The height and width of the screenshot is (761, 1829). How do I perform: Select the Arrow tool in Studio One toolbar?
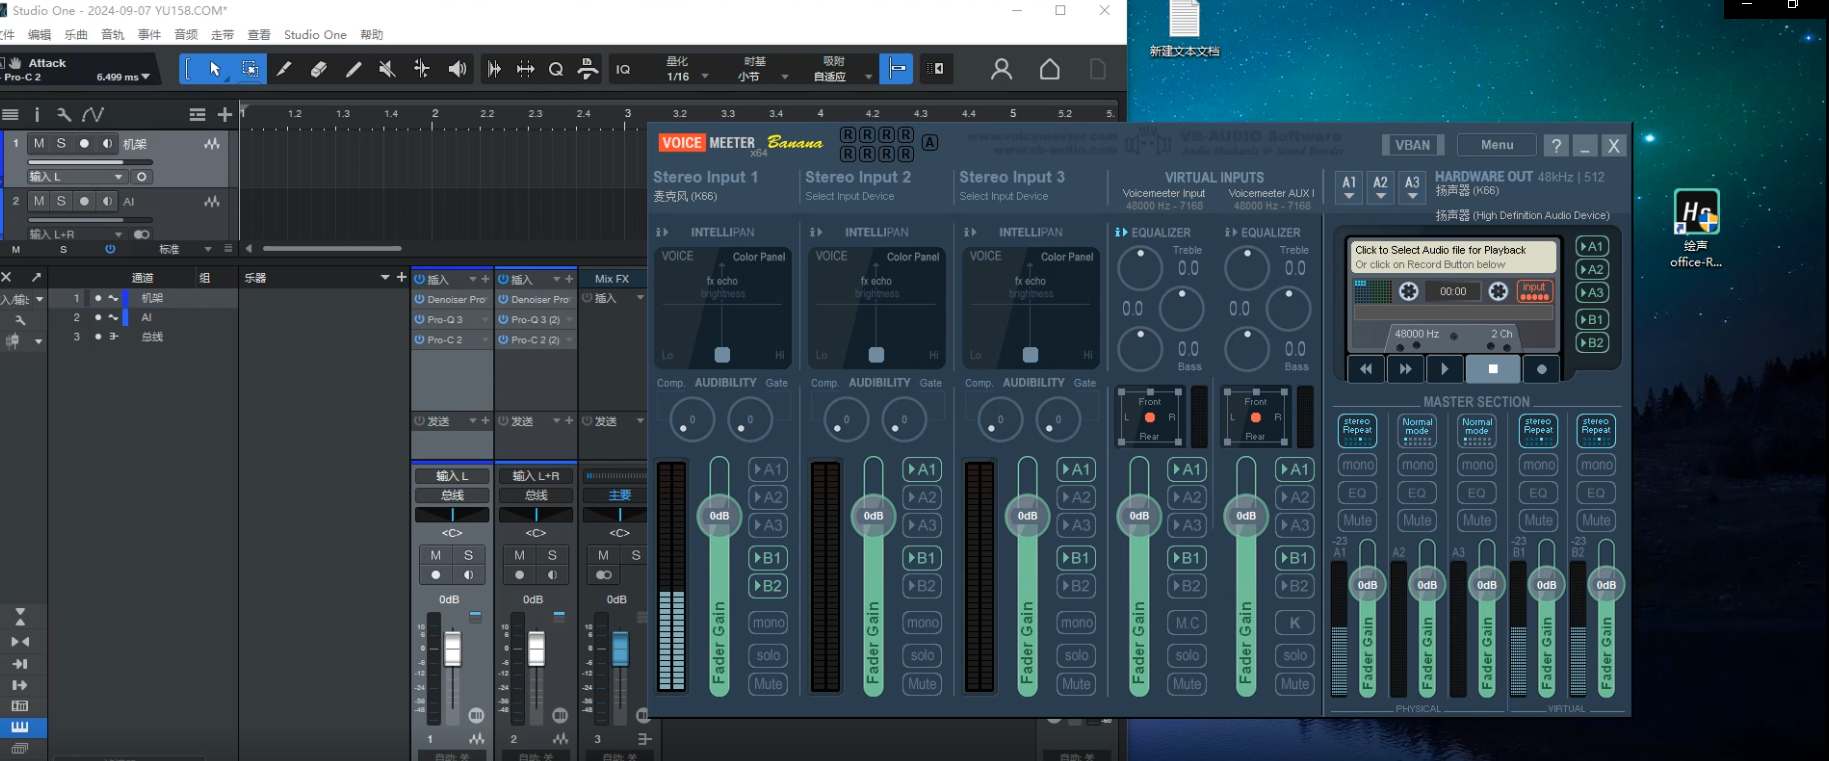coord(215,69)
